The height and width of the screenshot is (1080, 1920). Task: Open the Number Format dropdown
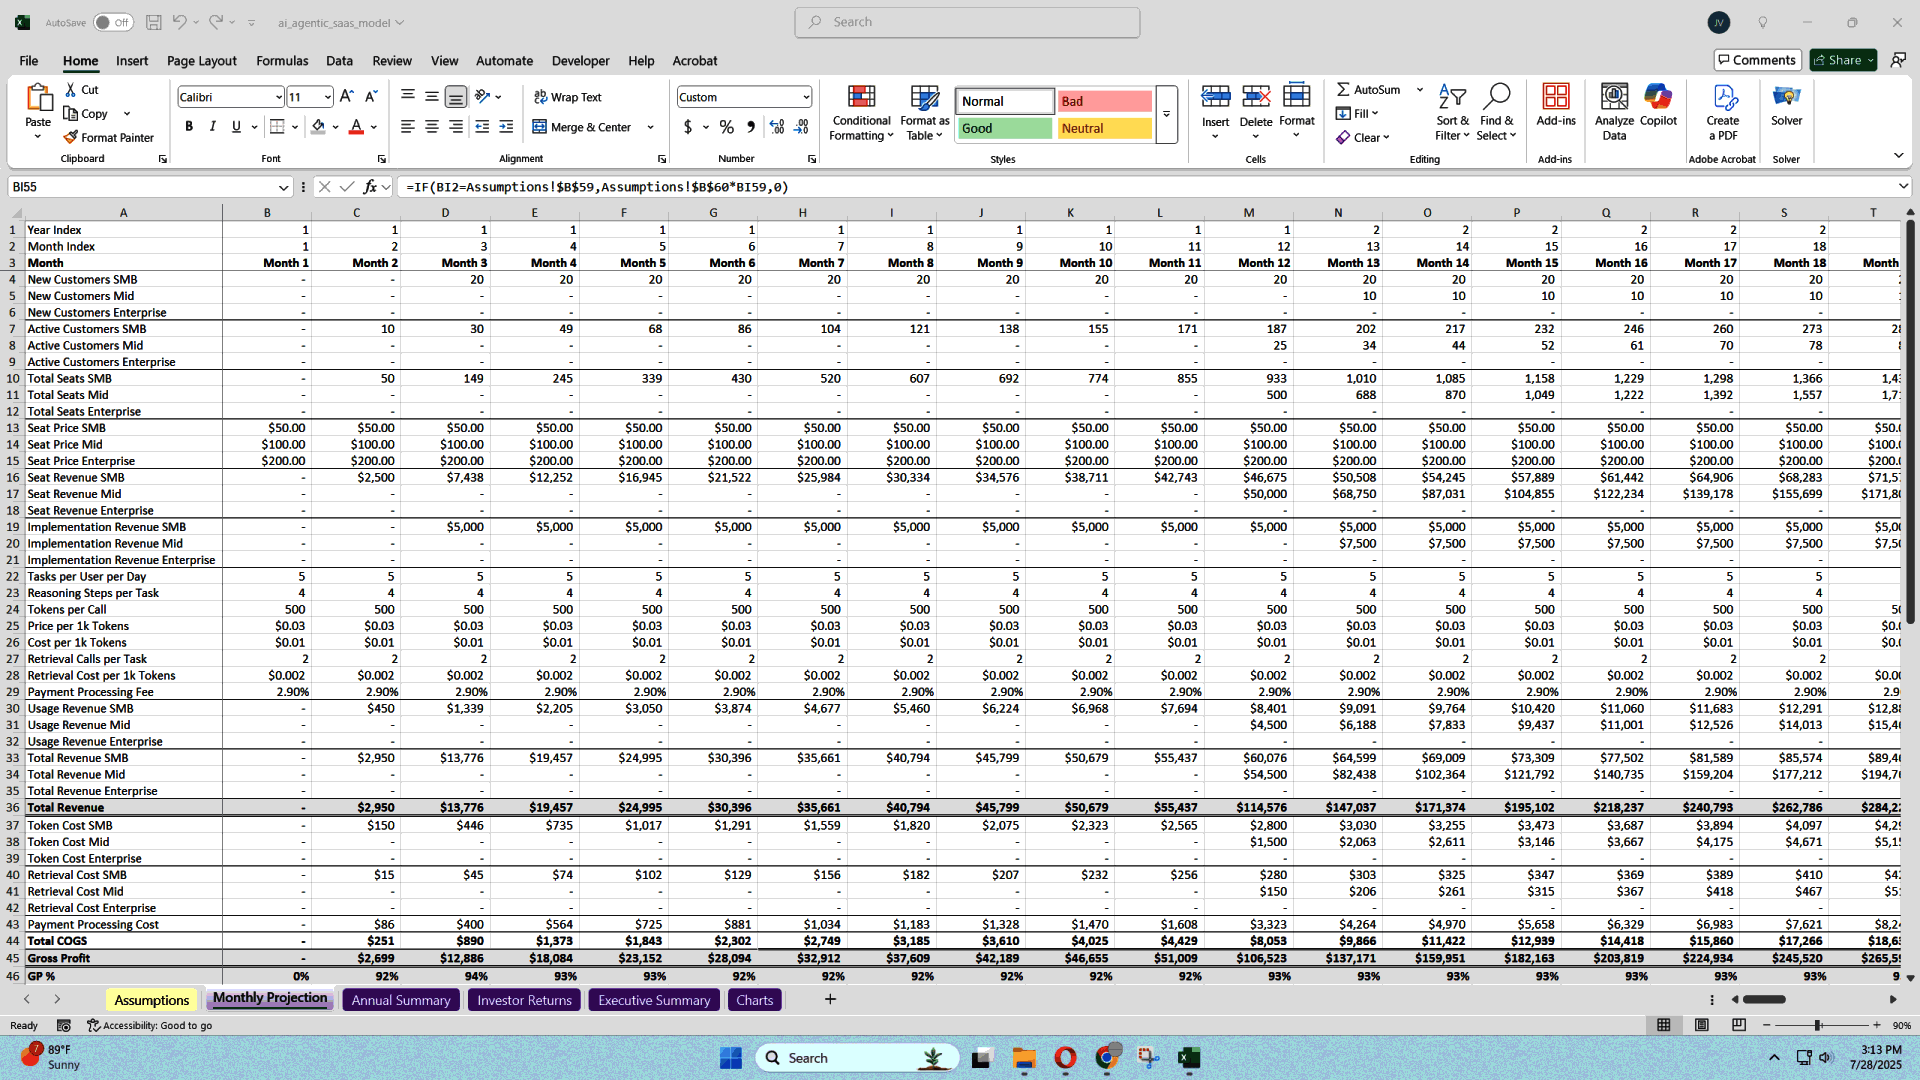[805, 97]
